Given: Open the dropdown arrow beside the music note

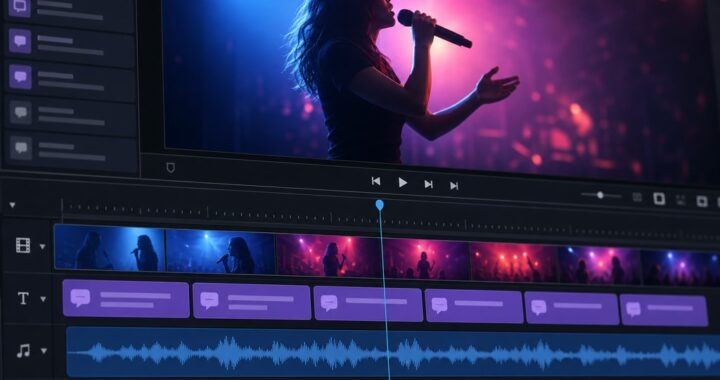Looking at the screenshot, I should (44, 351).
